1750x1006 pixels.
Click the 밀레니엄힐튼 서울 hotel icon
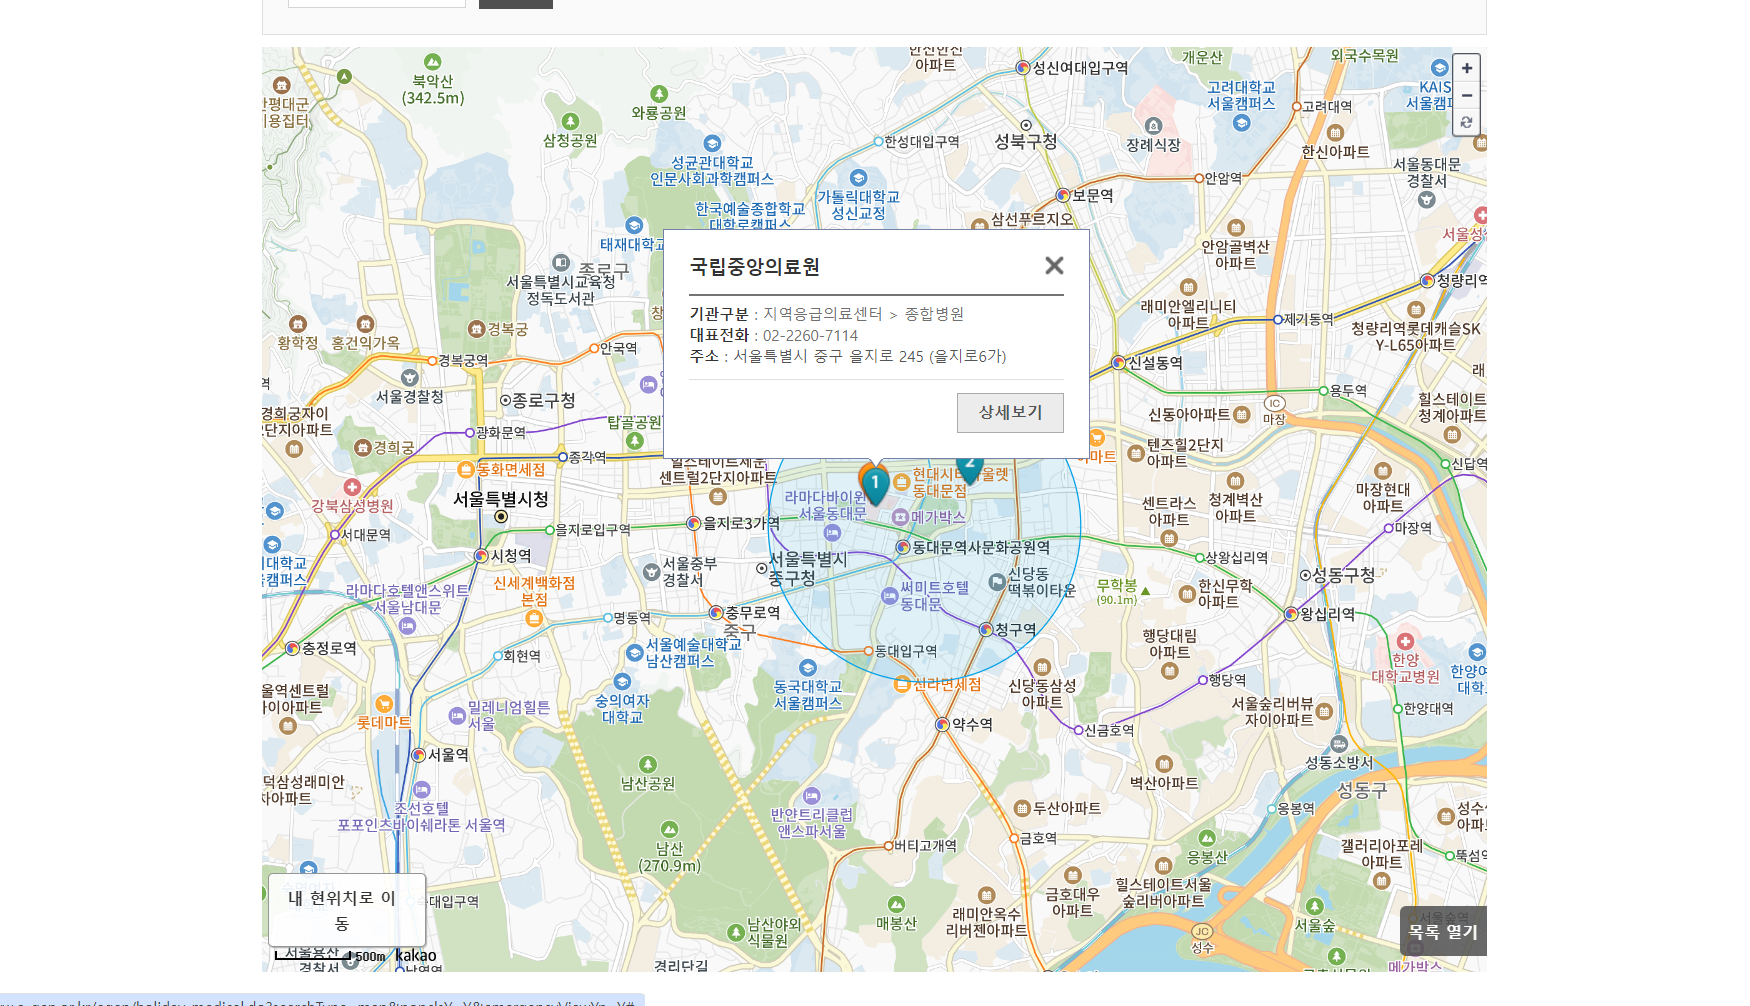click(457, 715)
